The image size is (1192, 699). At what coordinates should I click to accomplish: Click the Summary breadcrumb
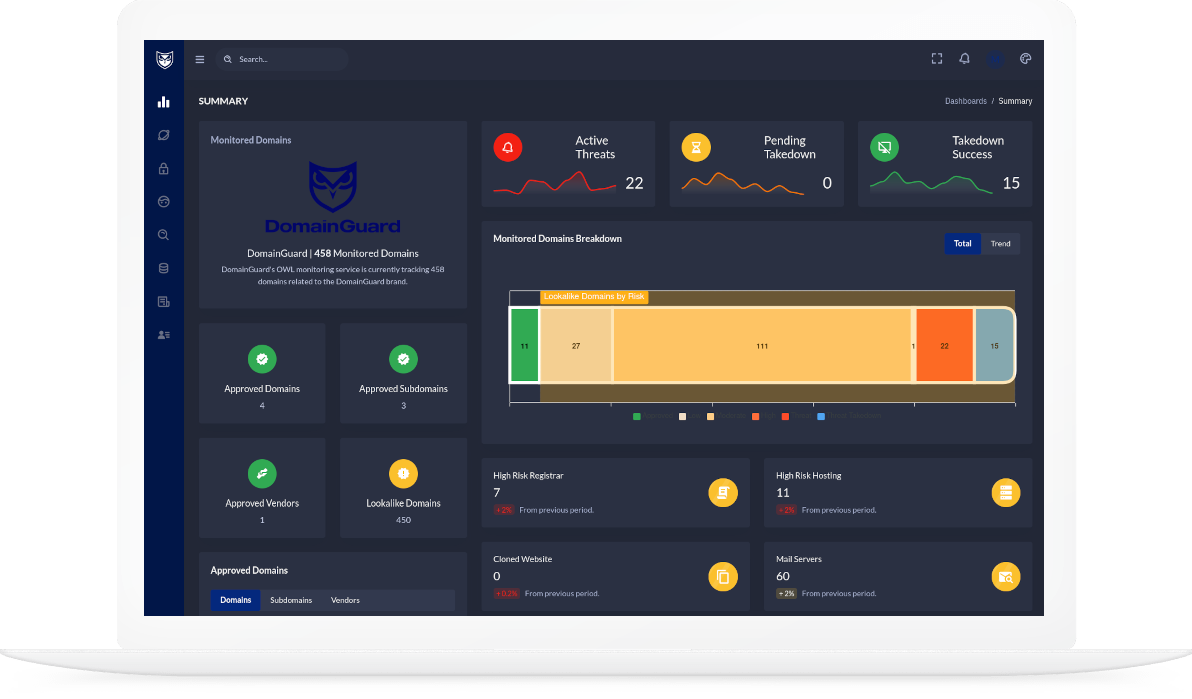(x=1015, y=101)
